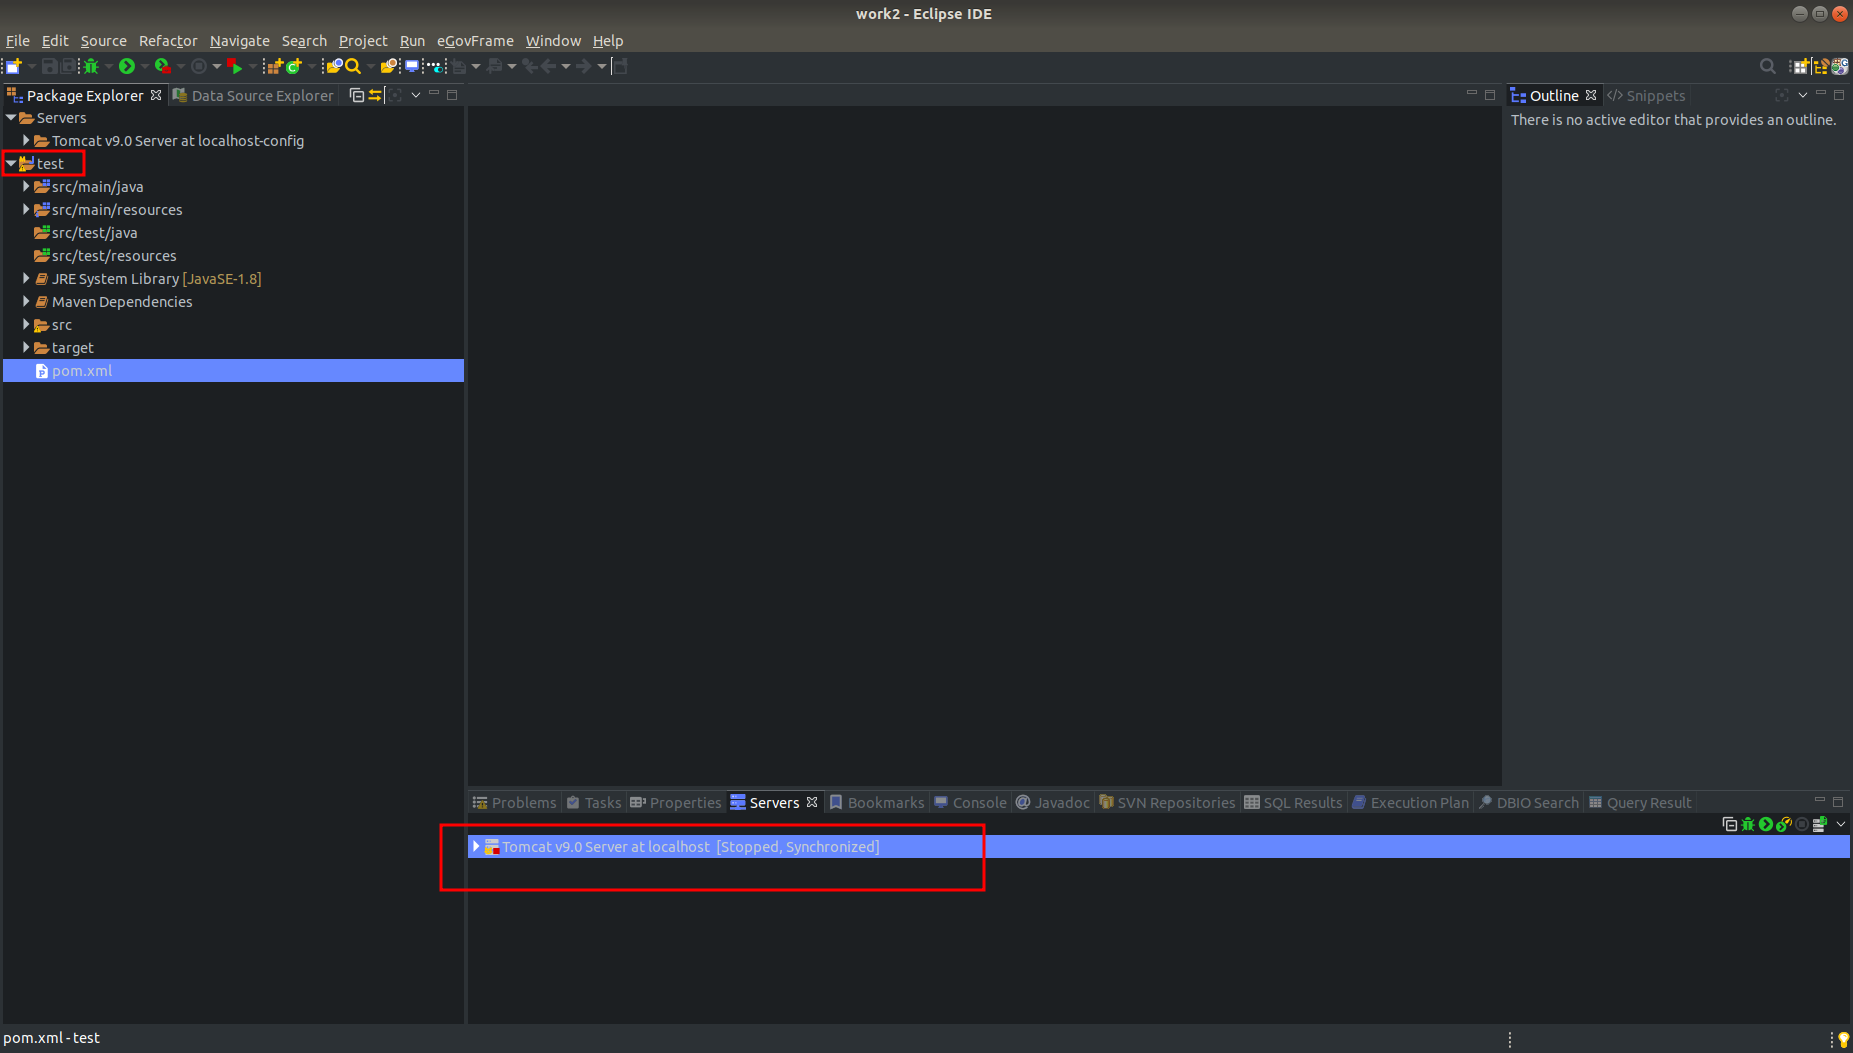Start the server in profile mode
Viewport: 1853px width, 1053px height.
click(1784, 824)
